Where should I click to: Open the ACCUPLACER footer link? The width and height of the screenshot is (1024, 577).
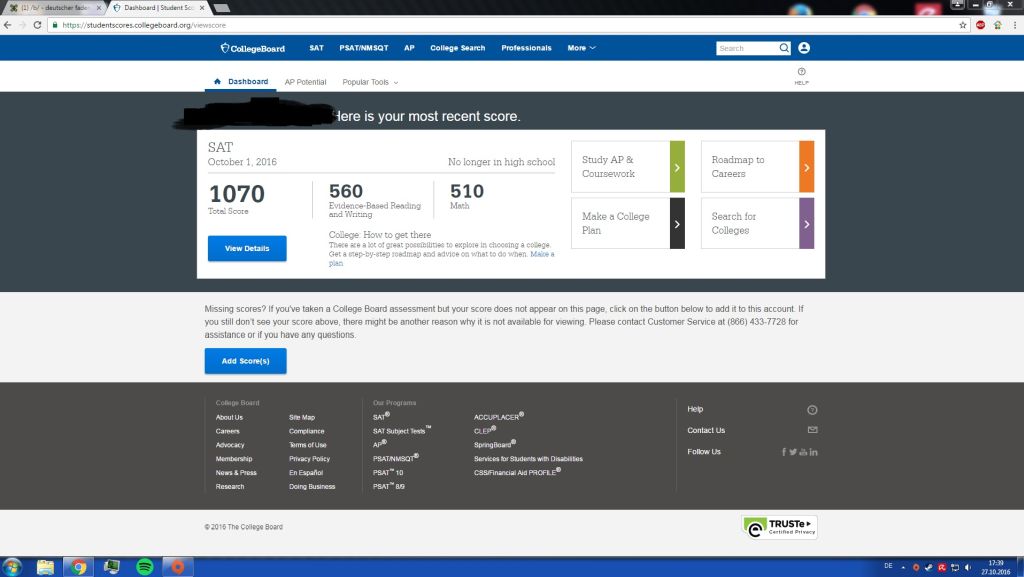coord(498,416)
